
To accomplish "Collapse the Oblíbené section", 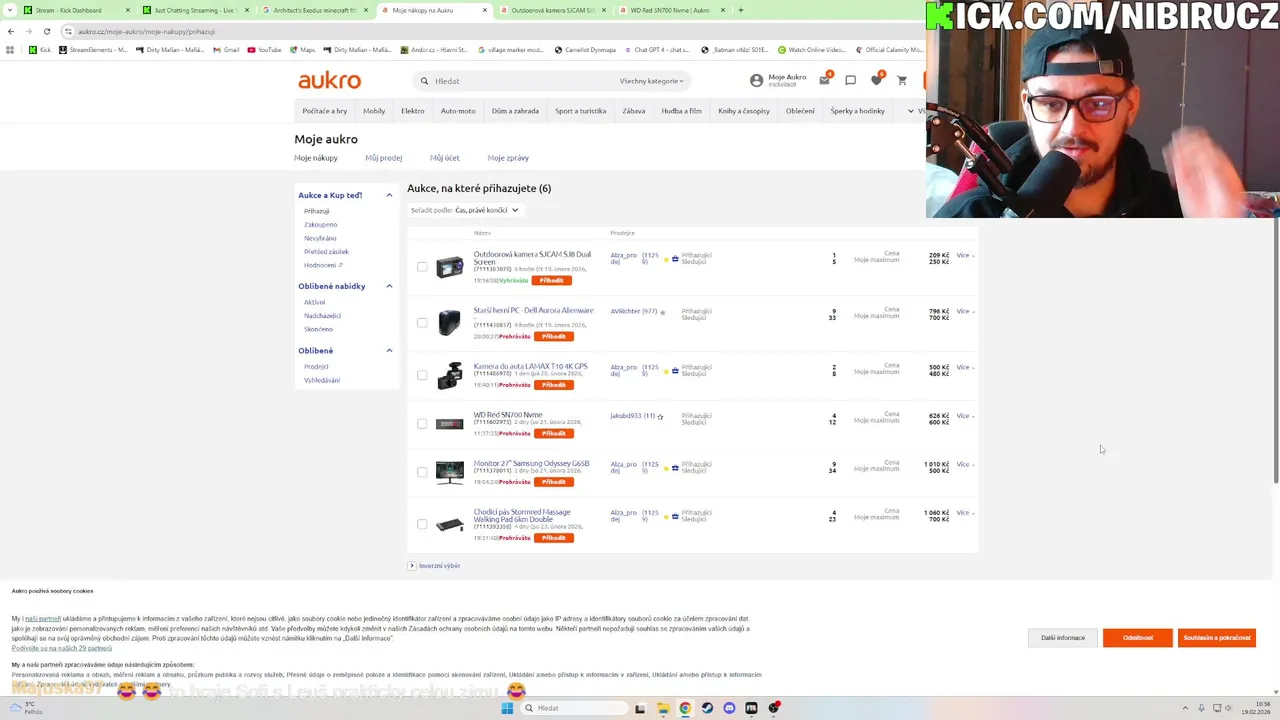I will [389, 350].
